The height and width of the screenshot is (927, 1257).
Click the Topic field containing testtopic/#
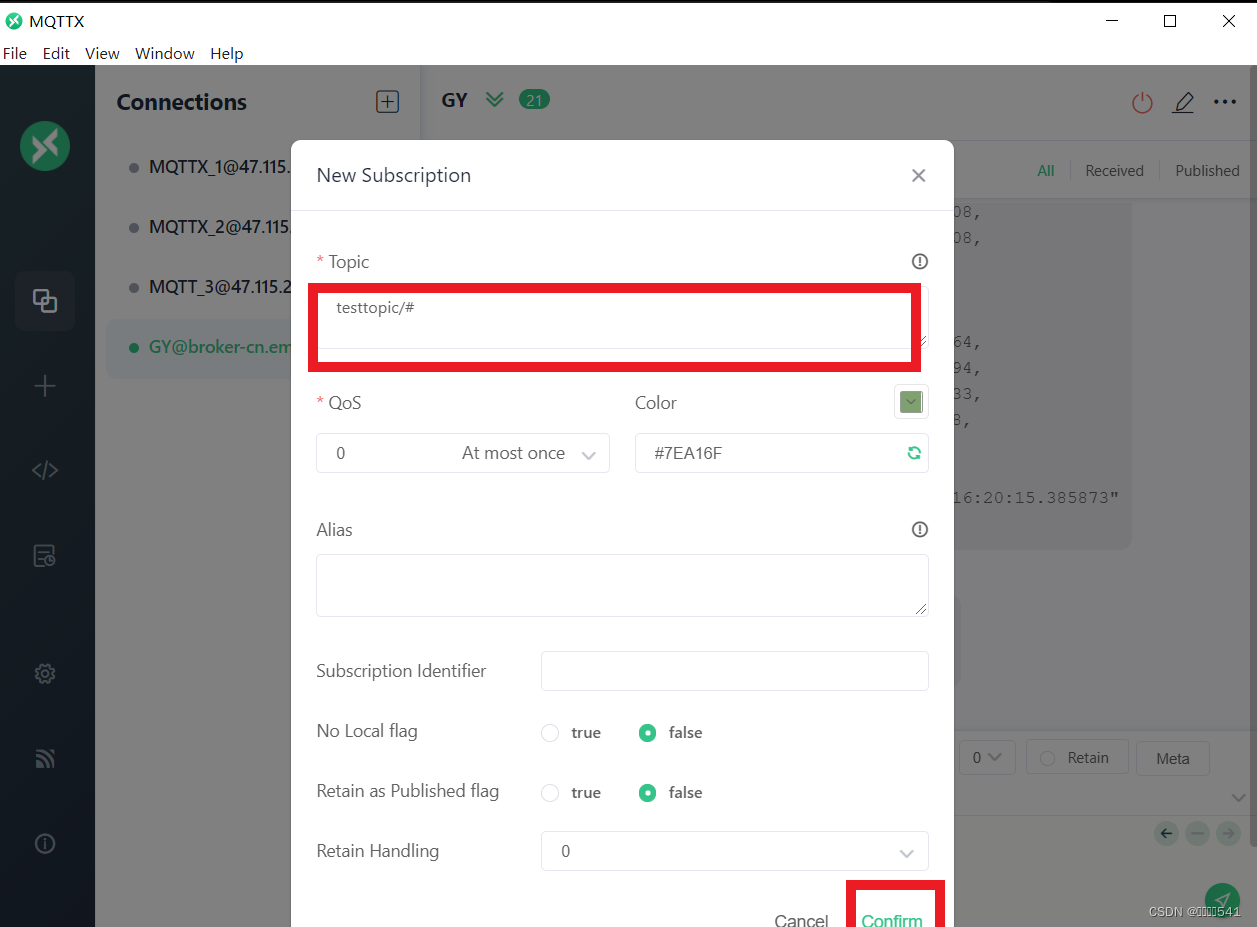click(622, 318)
